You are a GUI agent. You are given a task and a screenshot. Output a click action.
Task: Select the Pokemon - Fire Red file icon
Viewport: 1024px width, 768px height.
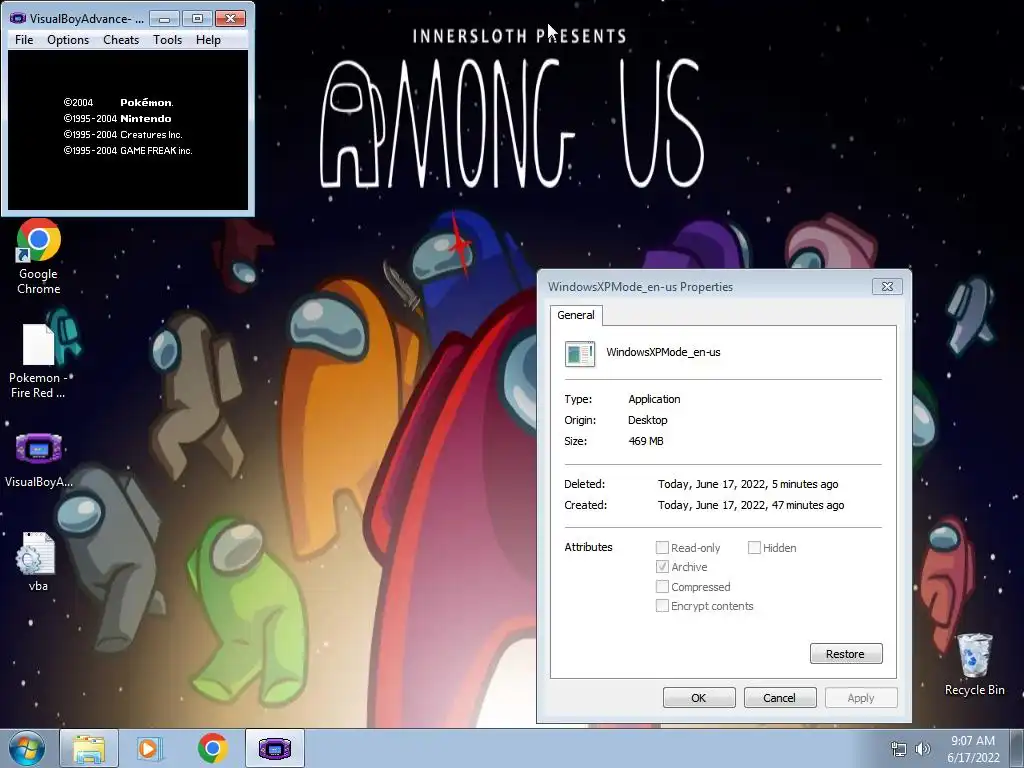click(x=38, y=361)
